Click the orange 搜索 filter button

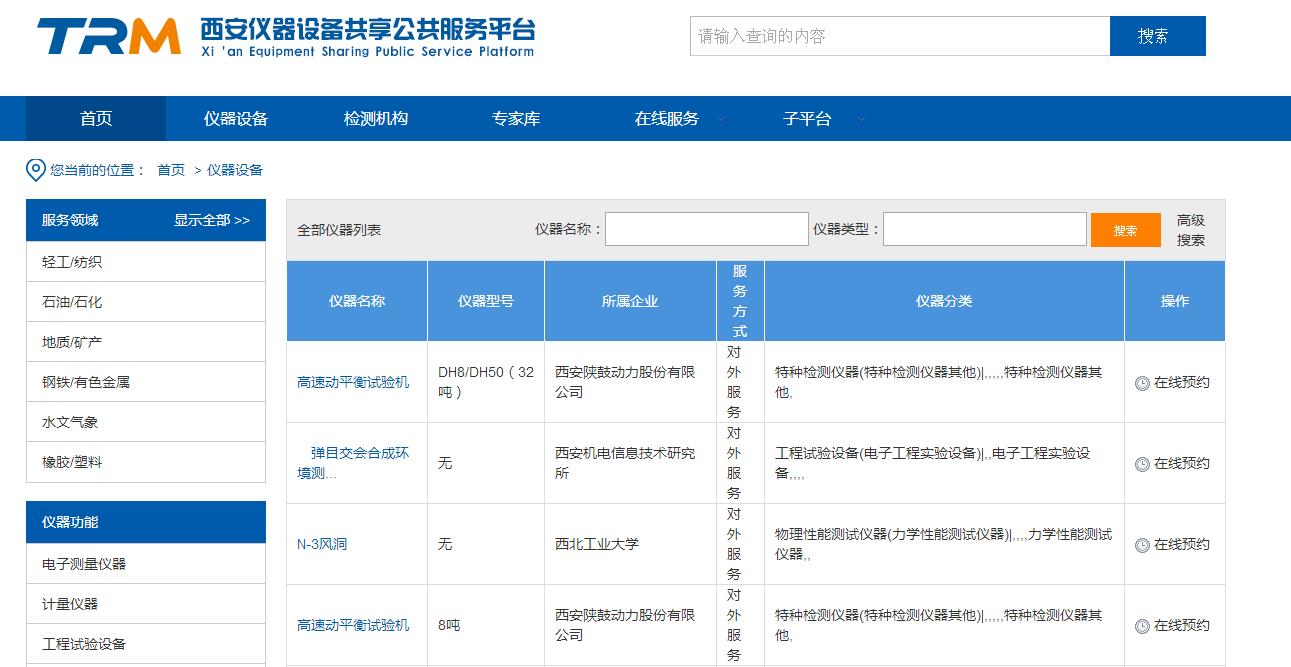coord(1126,229)
